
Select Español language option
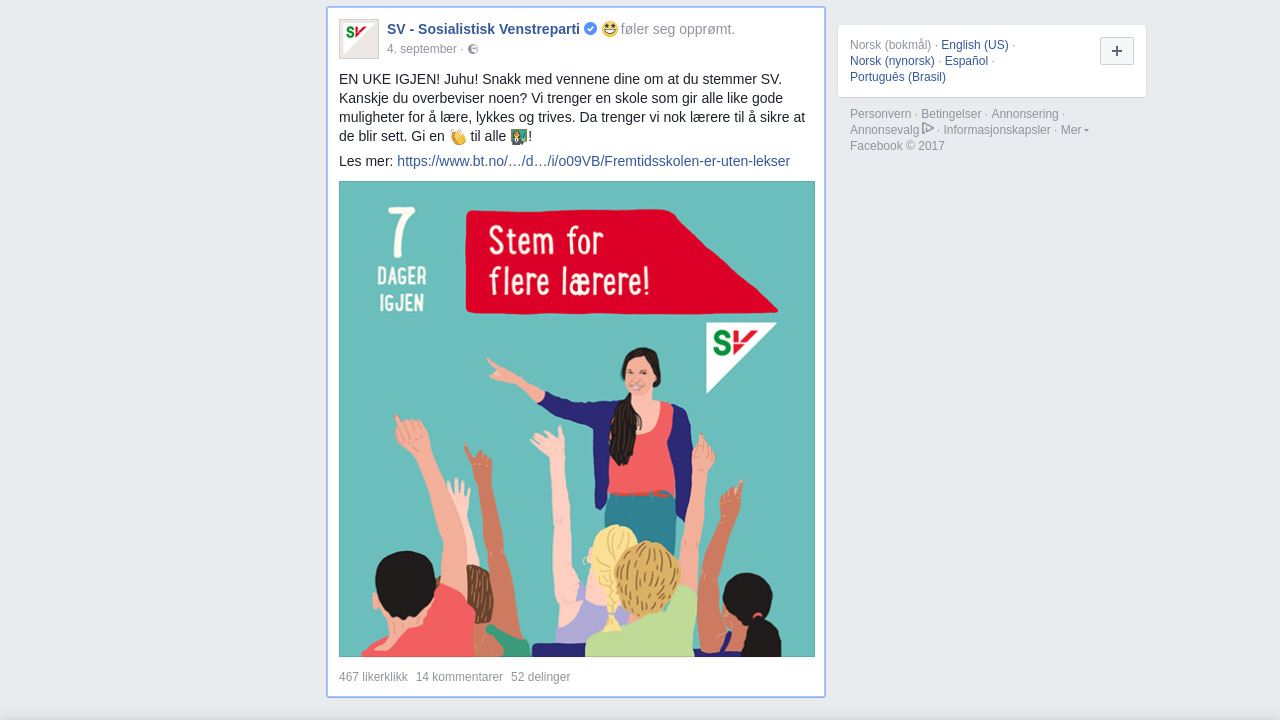click(966, 61)
